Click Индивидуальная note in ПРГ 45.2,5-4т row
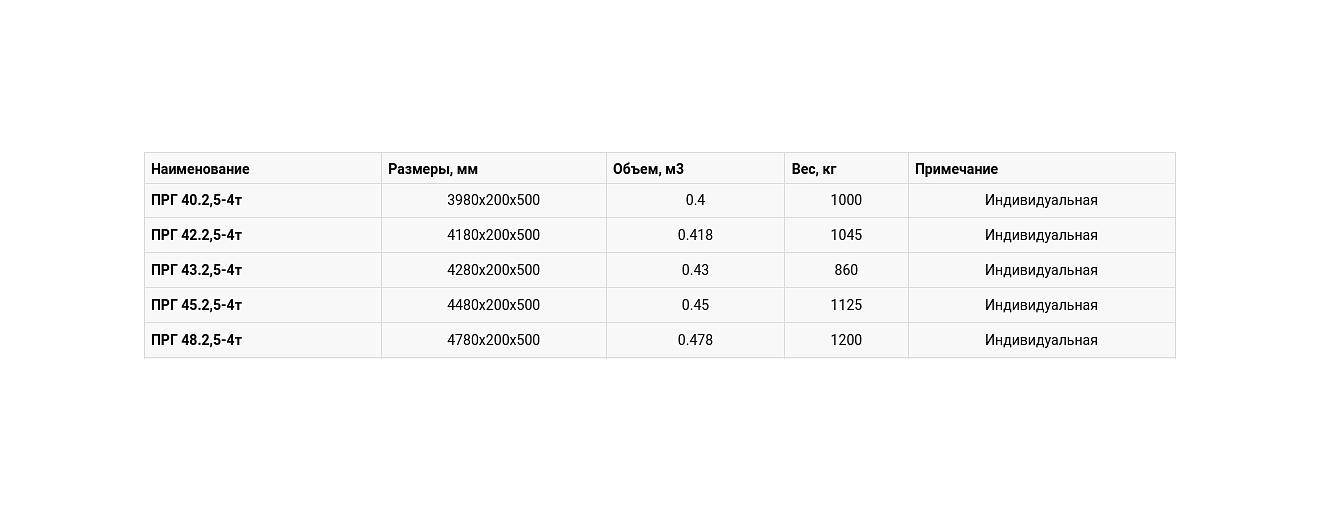 tap(1041, 305)
